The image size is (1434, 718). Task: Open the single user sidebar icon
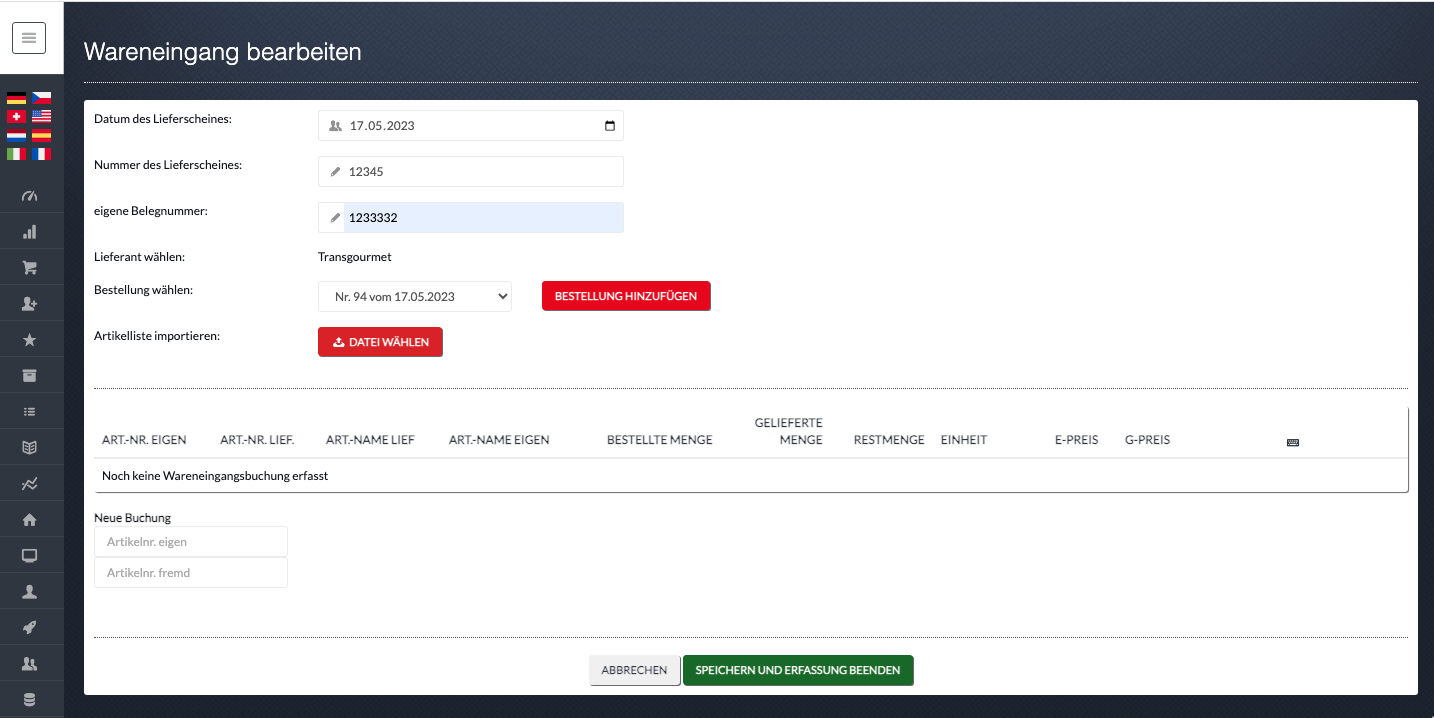[29, 592]
